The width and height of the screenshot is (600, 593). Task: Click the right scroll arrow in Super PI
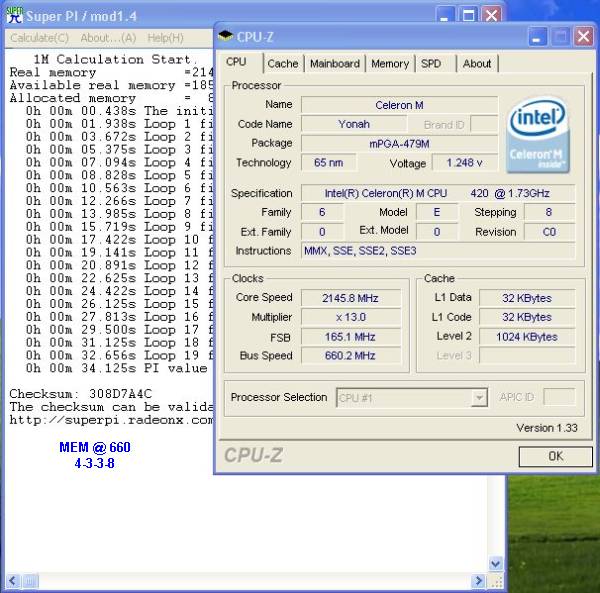(478, 581)
